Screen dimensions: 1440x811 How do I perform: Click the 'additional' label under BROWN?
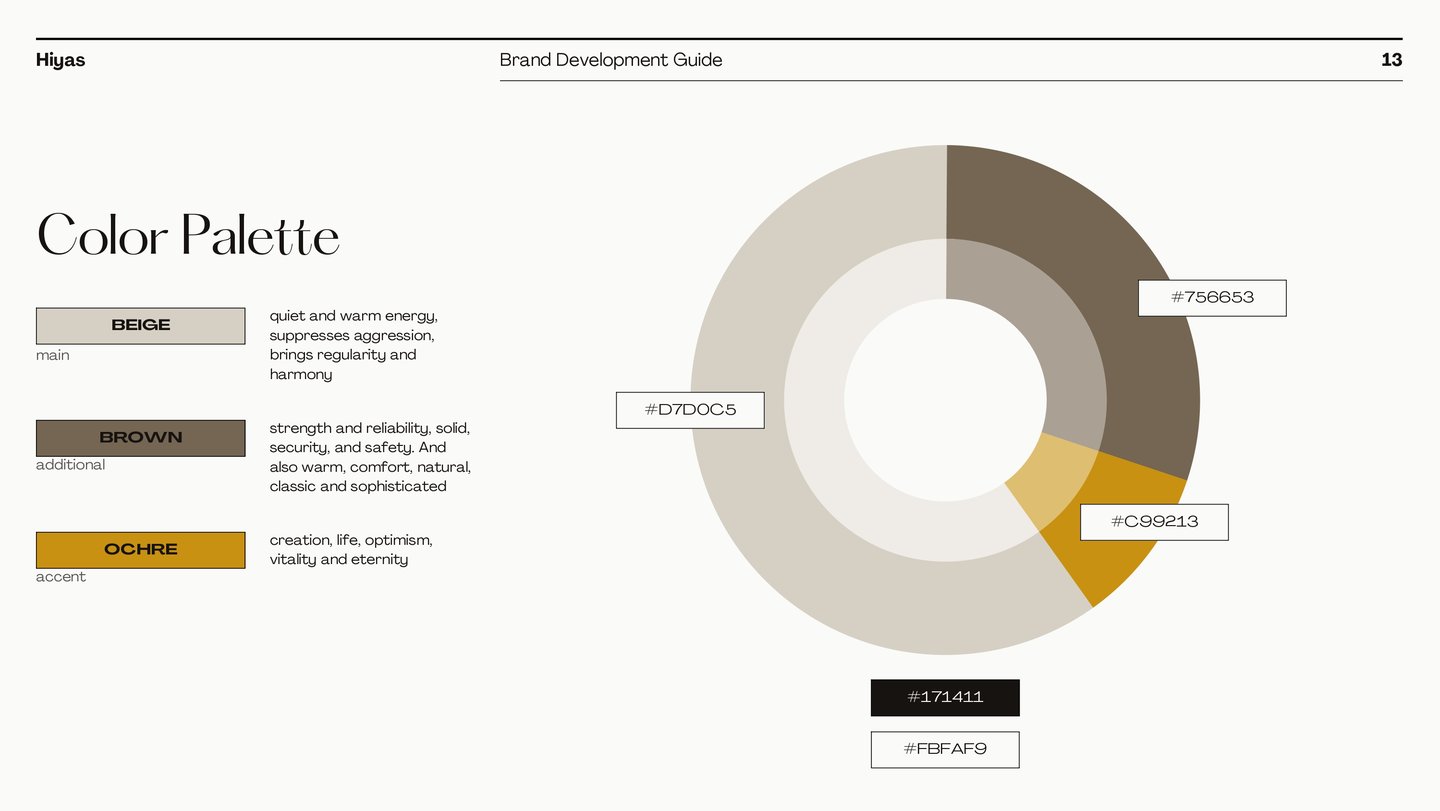pyautogui.click(x=70, y=465)
